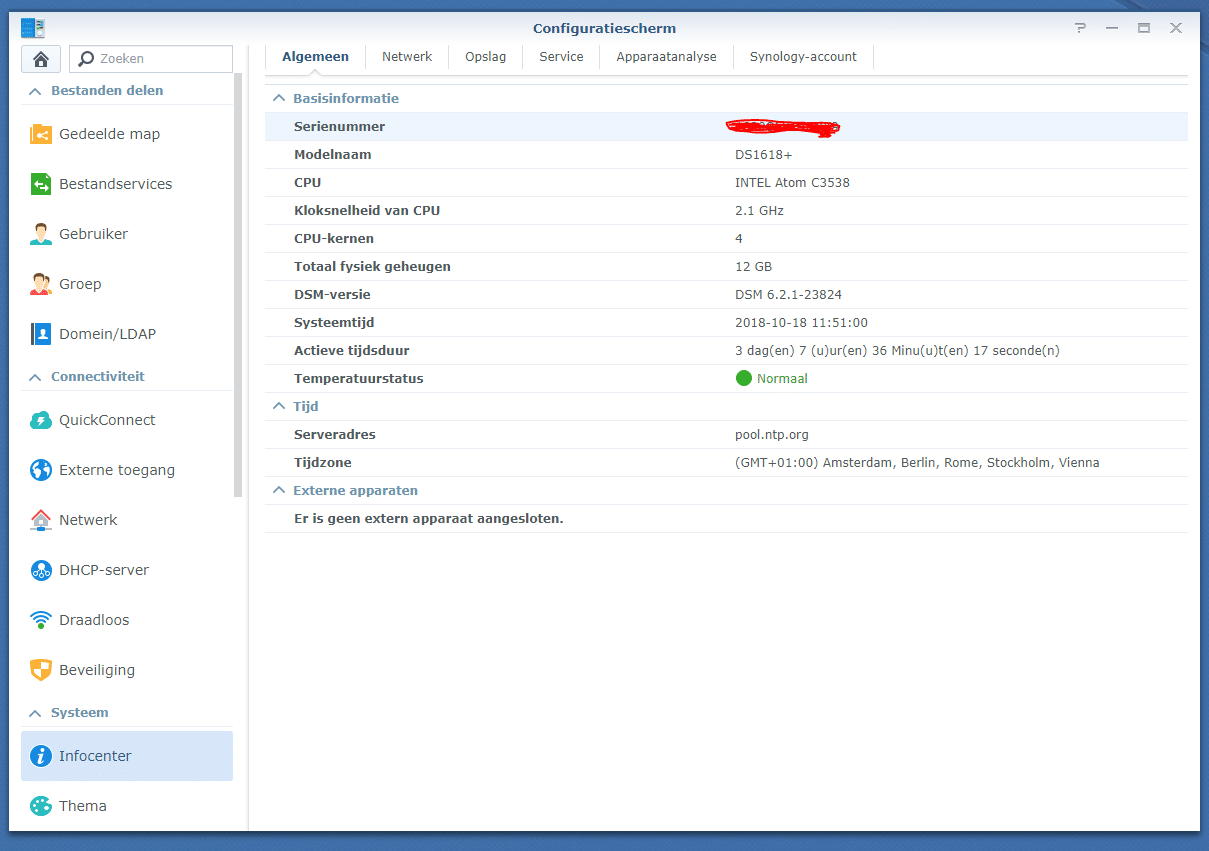
Task: Open Thema palette icon
Action: (41, 806)
